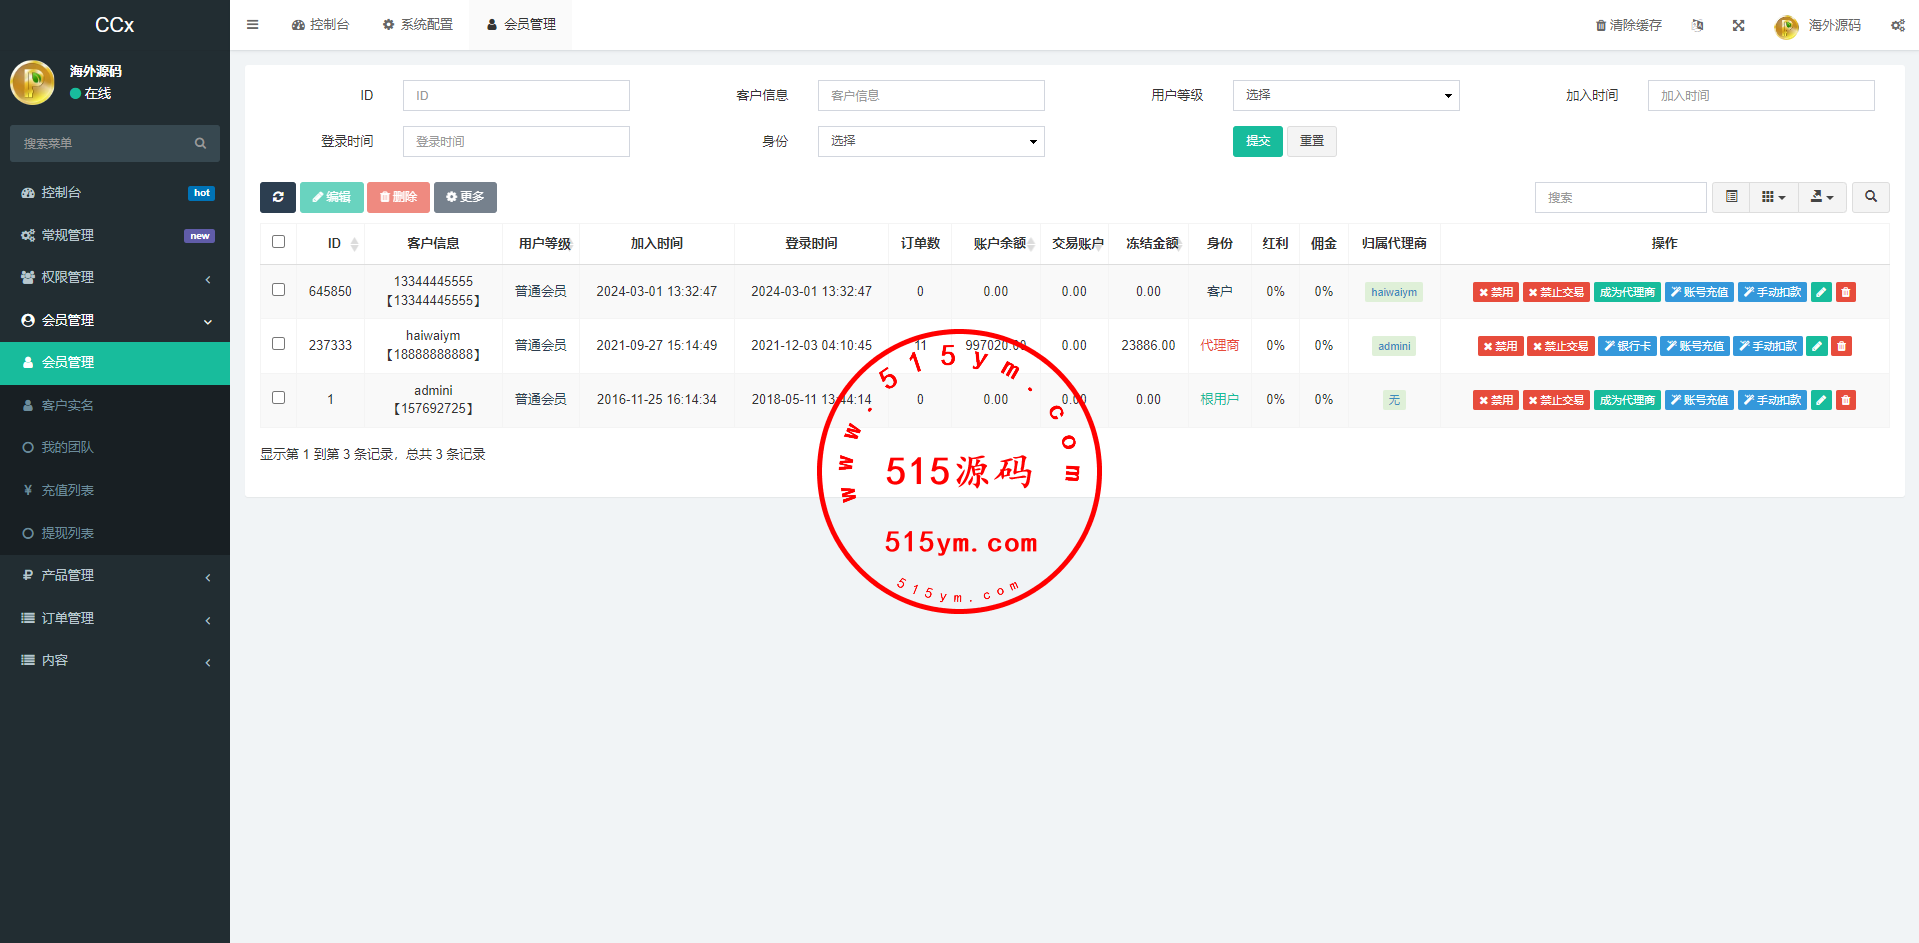Open the language switch icon in header

1697,25
